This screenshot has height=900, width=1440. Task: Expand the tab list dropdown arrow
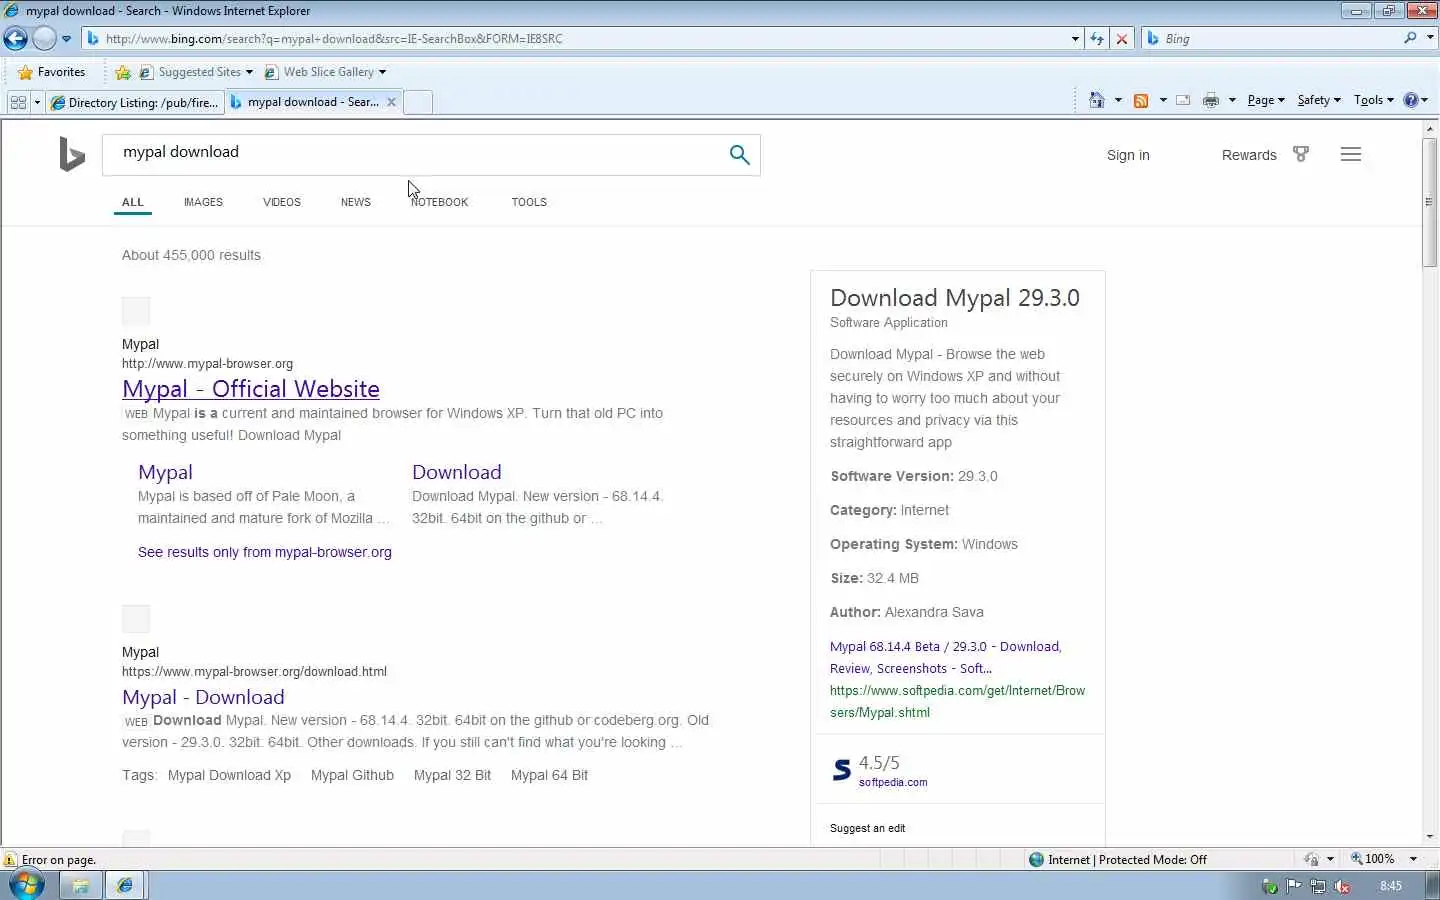pos(37,102)
